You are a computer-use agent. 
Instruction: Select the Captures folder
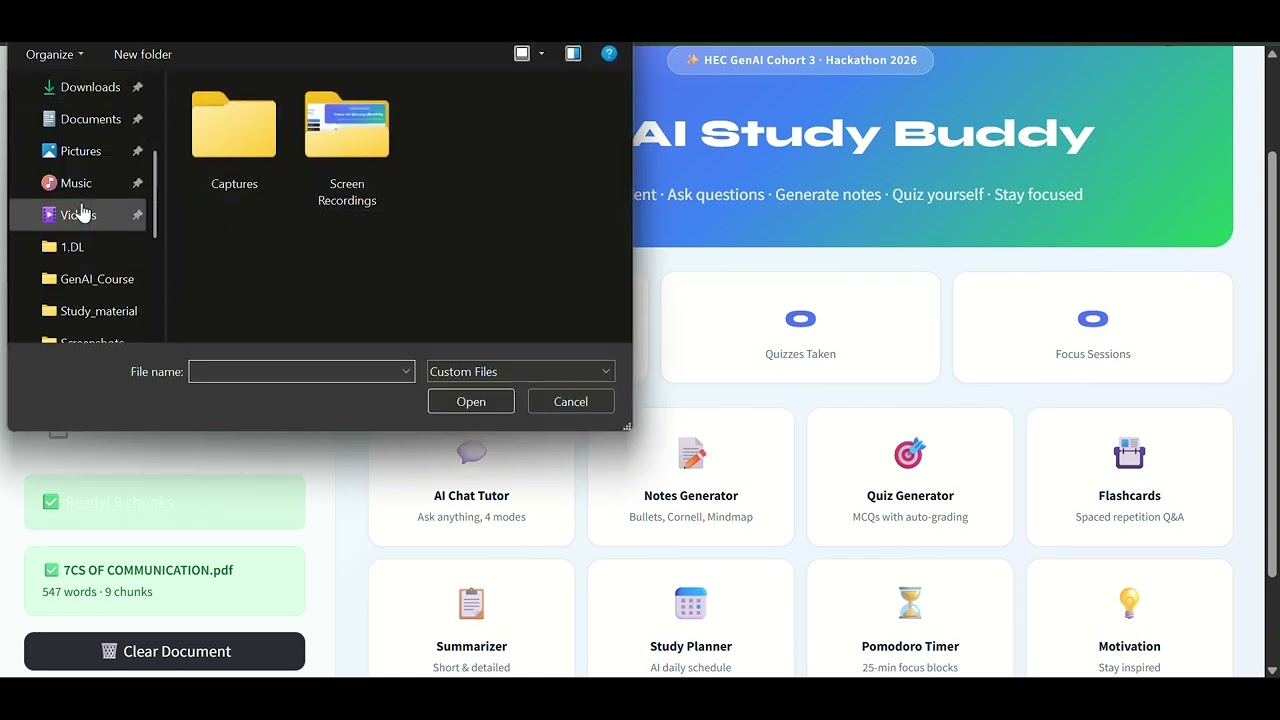[x=234, y=139]
